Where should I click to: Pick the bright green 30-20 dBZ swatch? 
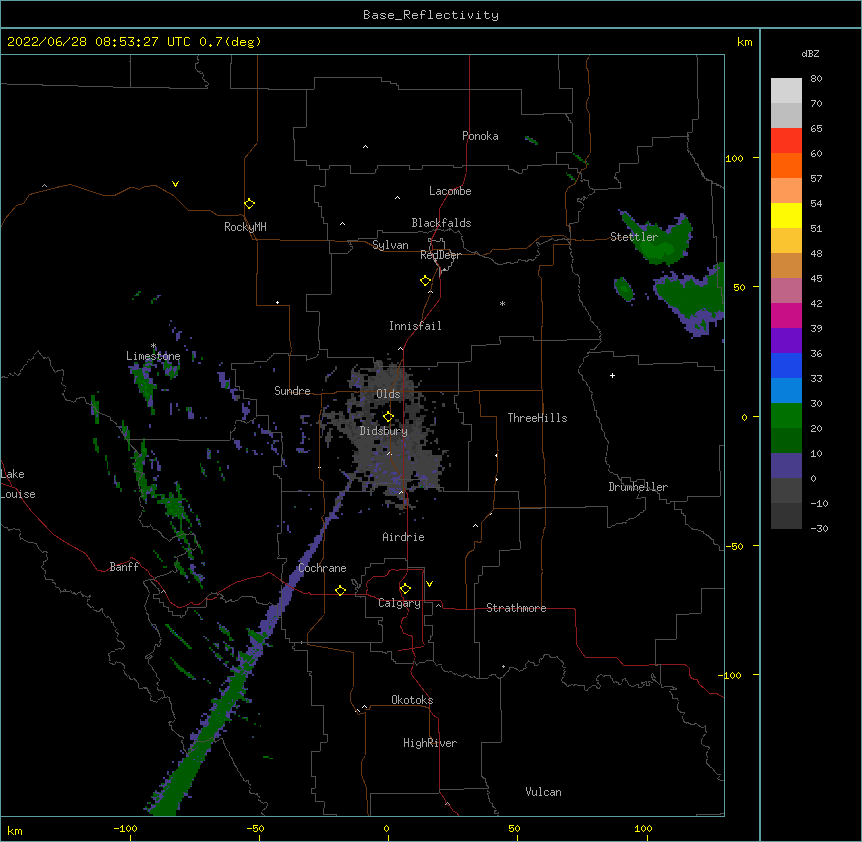(786, 416)
